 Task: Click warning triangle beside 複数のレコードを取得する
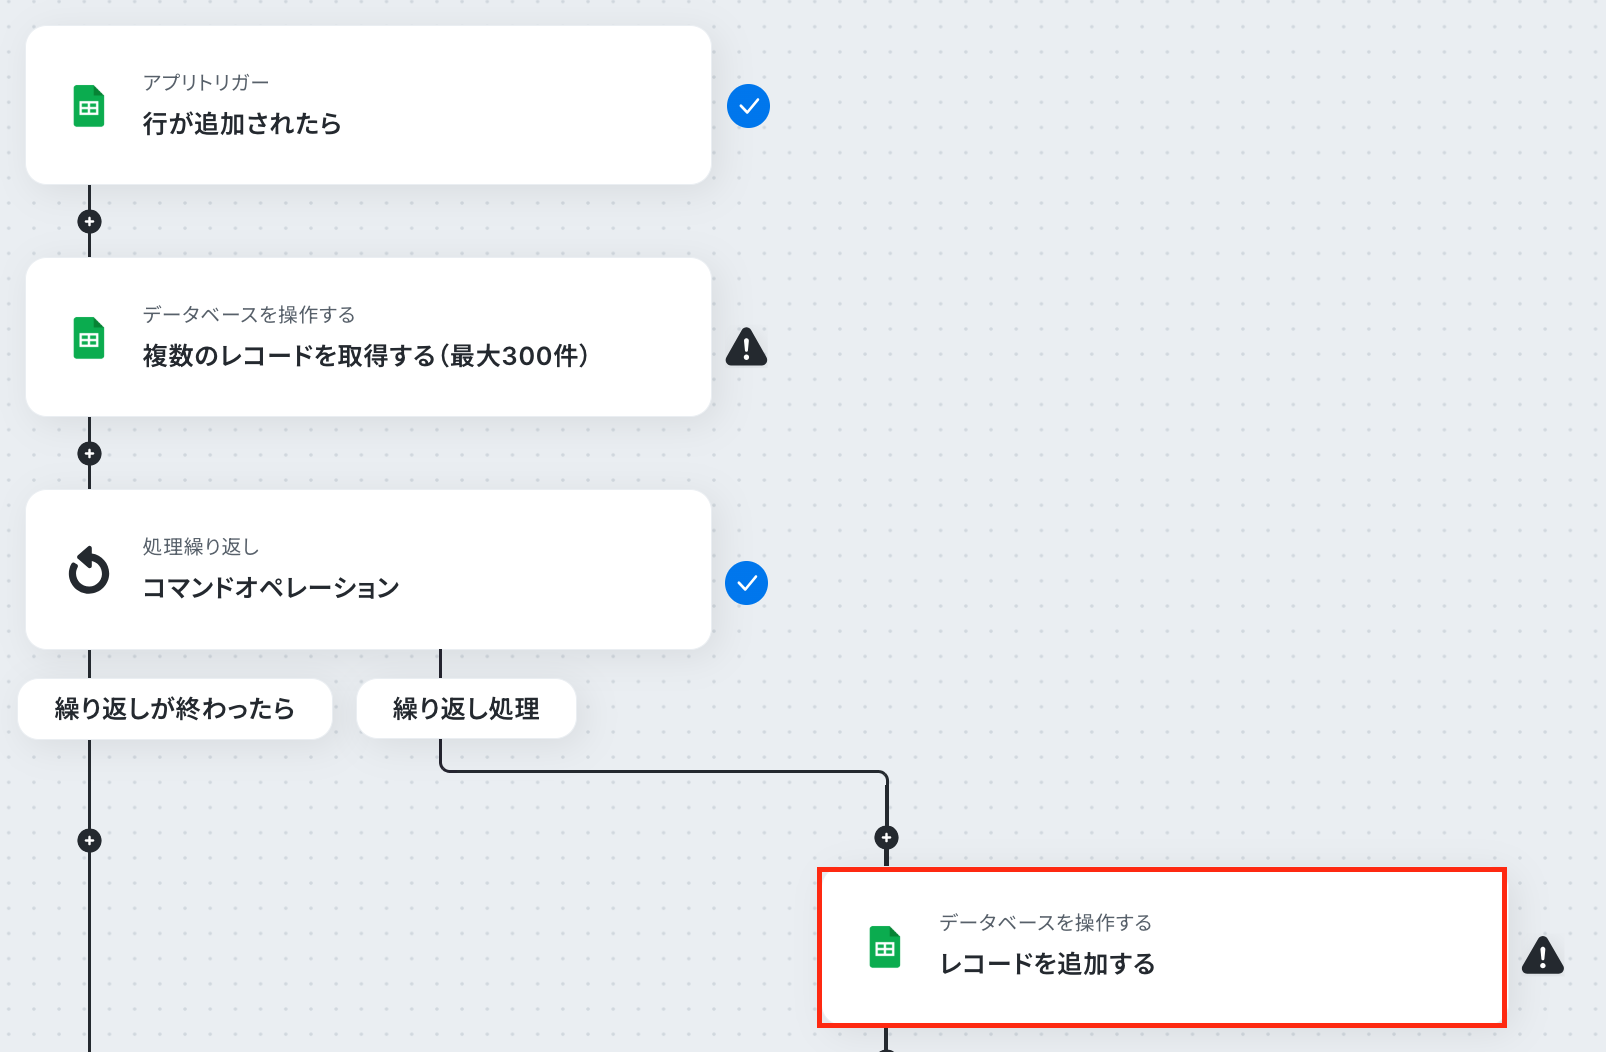pos(746,346)
